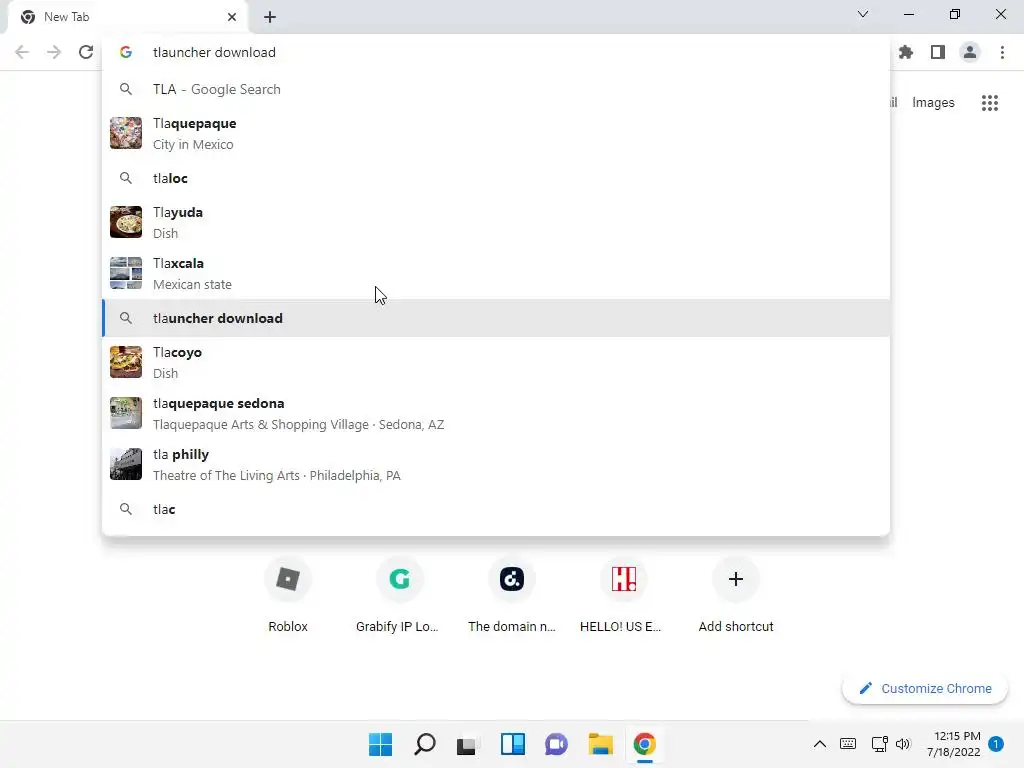1024x768 pixels.
Task: Open the Images link
Action: pos(933,103)
